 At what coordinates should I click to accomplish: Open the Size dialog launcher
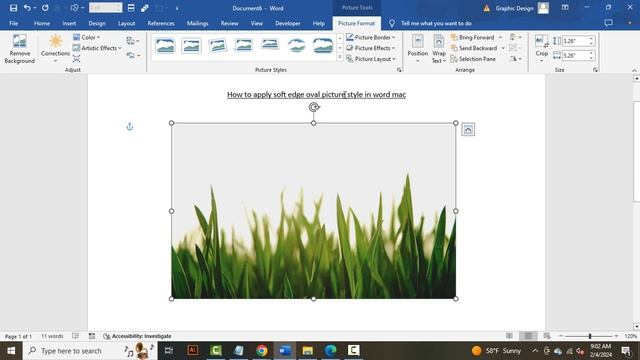point(596,70)
